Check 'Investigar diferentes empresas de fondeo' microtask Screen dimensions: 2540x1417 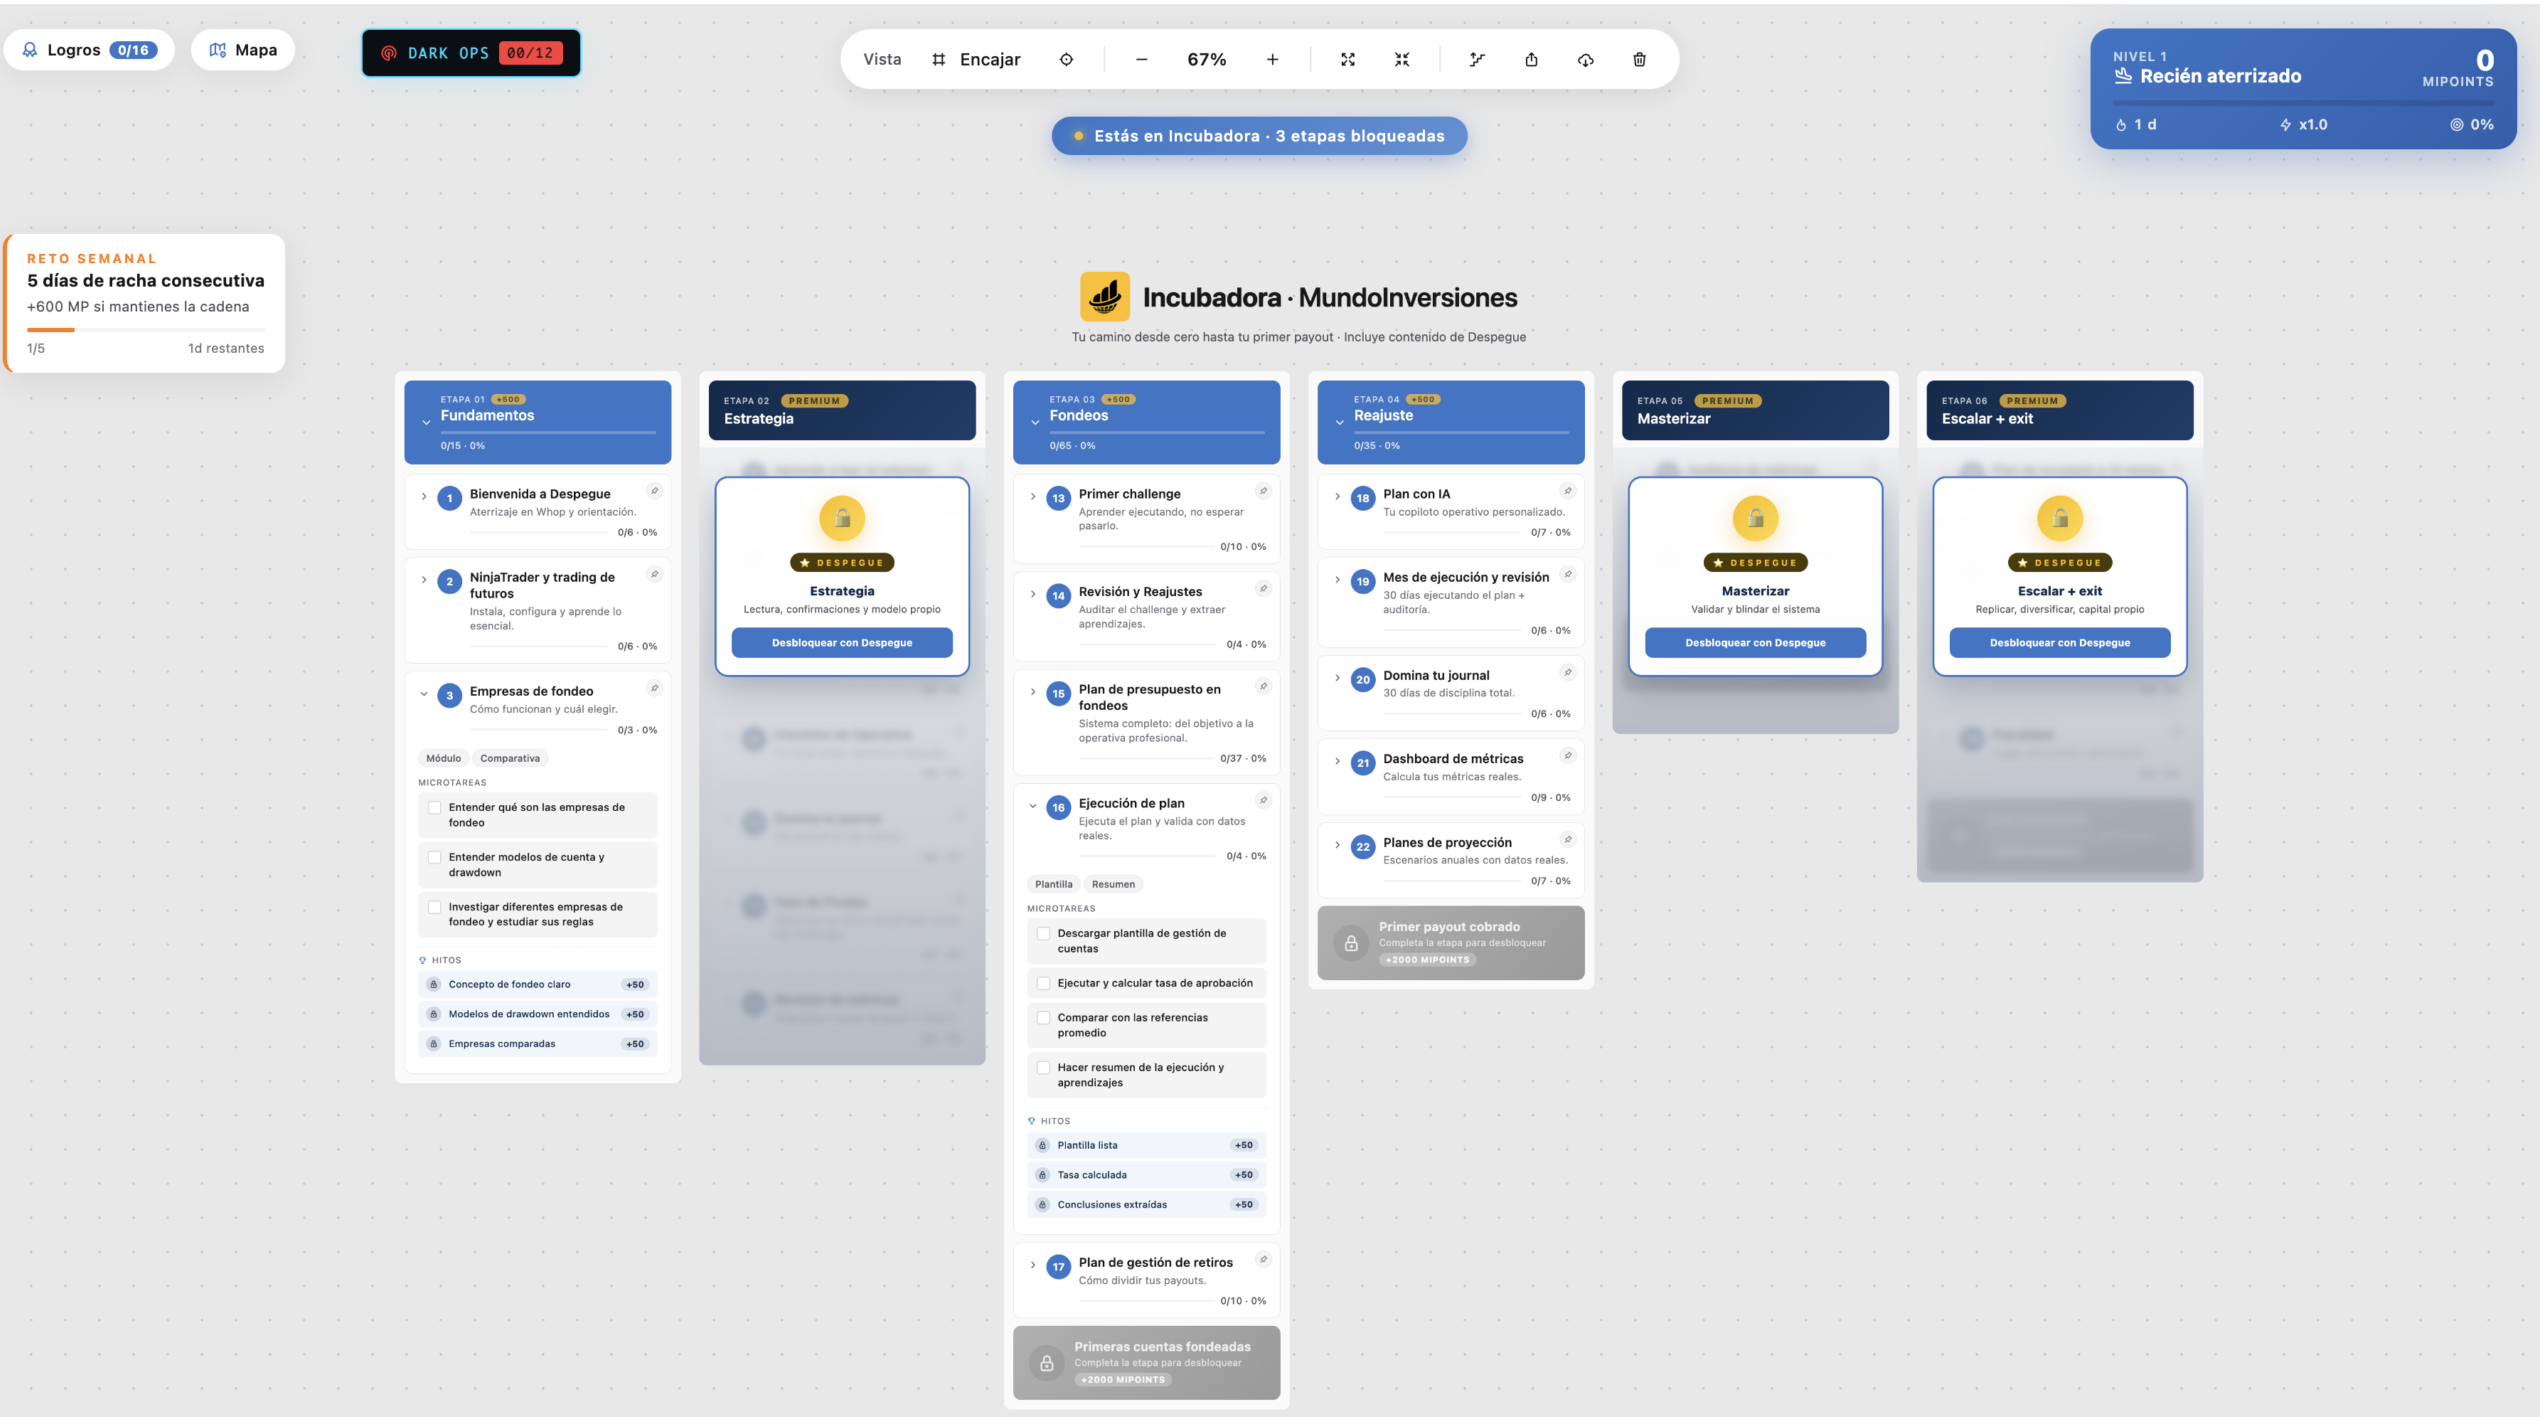pos(434,907)
